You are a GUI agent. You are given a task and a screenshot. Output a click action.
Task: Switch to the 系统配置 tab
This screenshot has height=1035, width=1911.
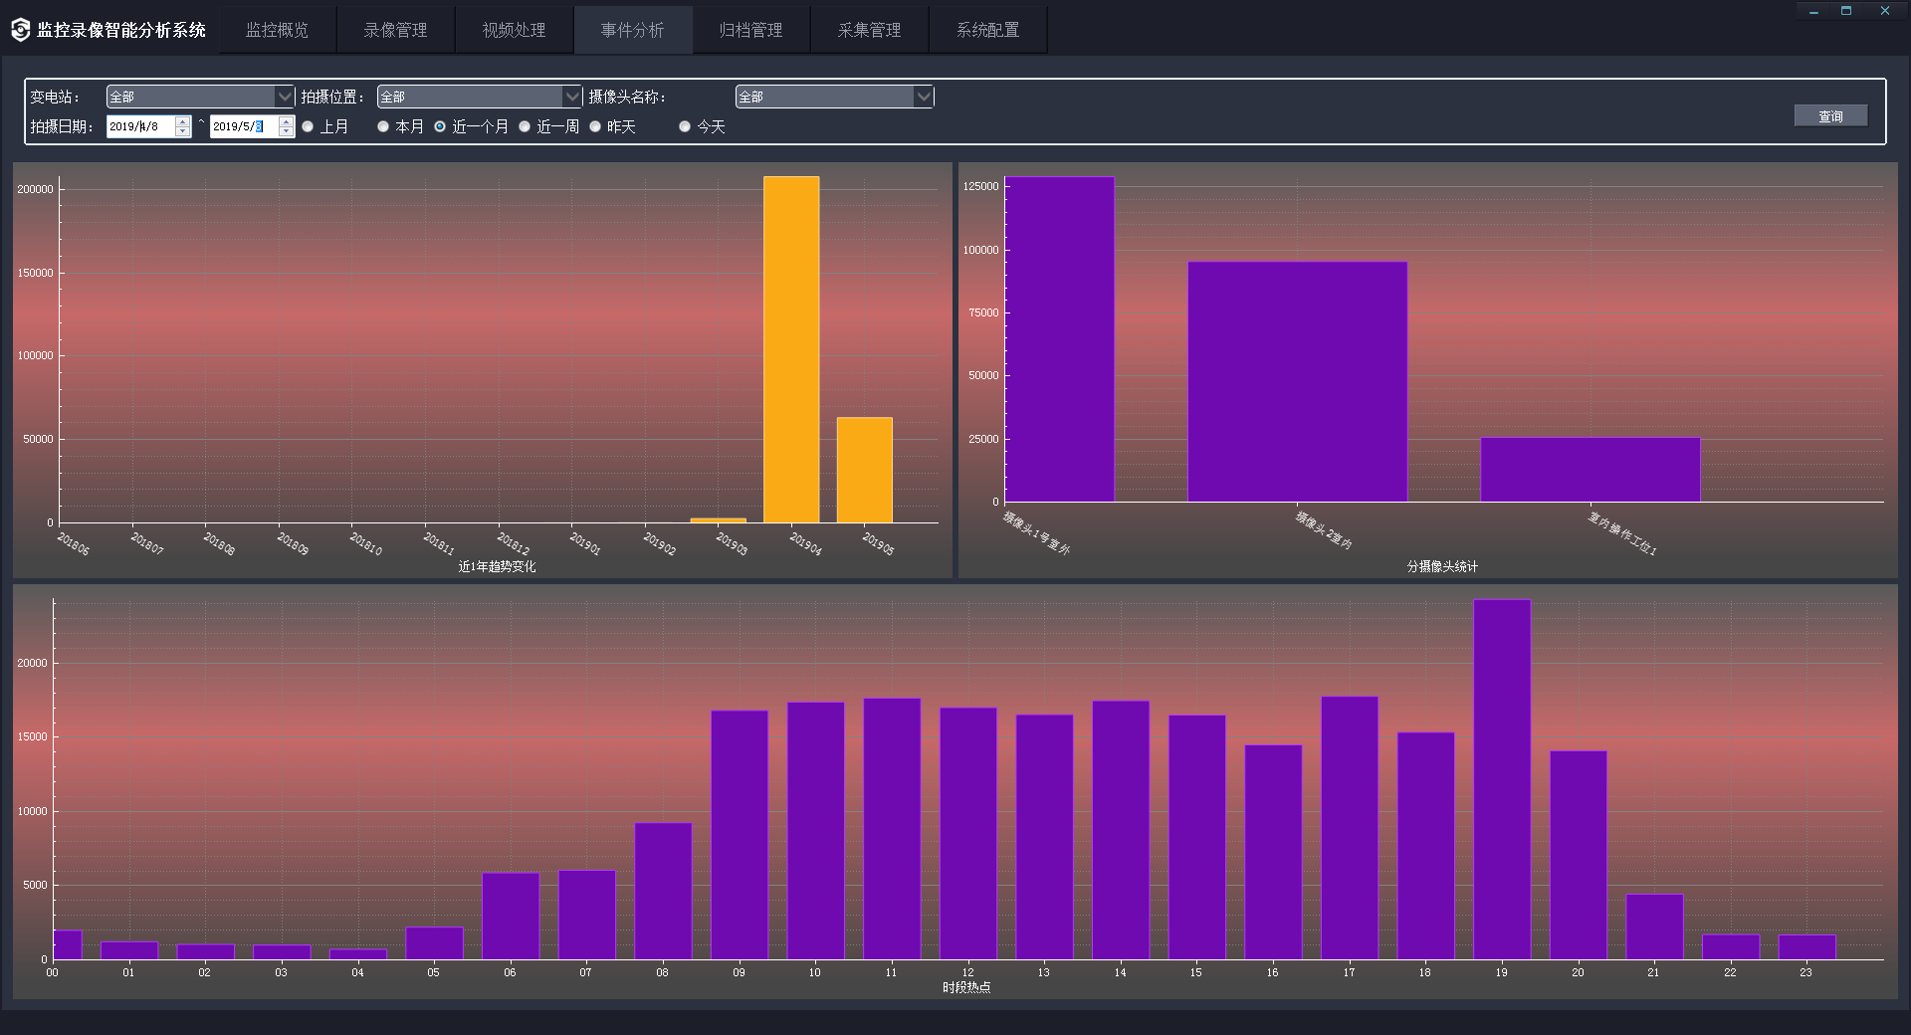[988, 30]
